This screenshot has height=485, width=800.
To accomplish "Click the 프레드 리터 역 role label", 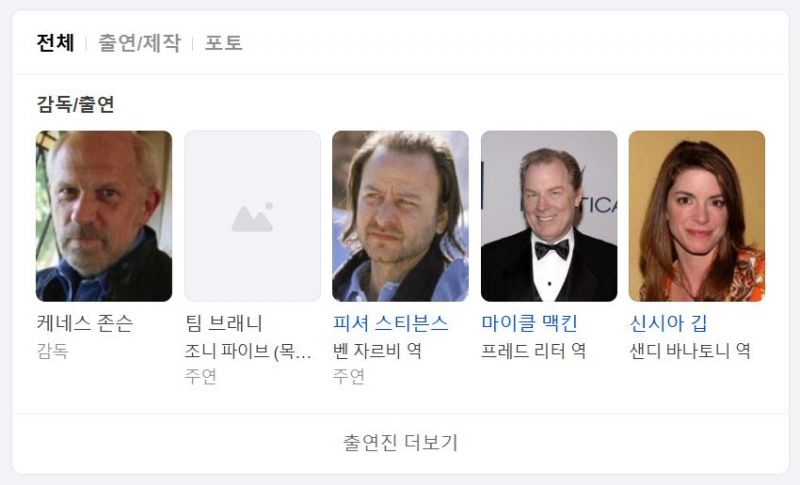I will pyautogui.click(x=533, y=351).
